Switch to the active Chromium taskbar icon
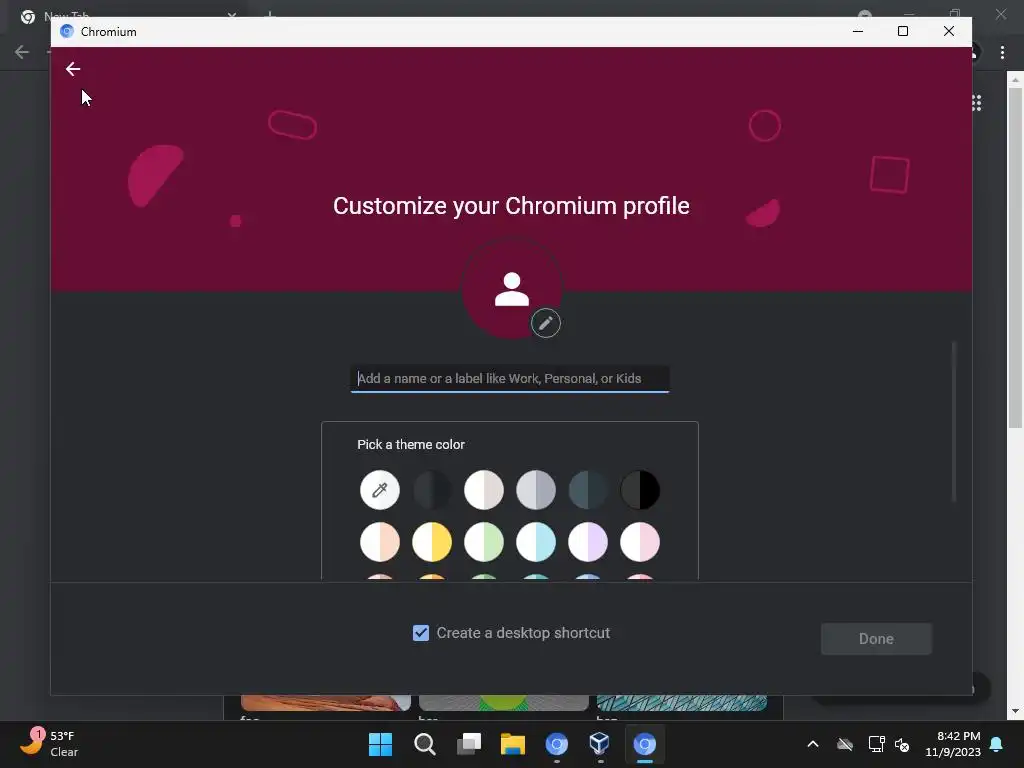This screenshot has width=1024, height=768. [644, 744]
